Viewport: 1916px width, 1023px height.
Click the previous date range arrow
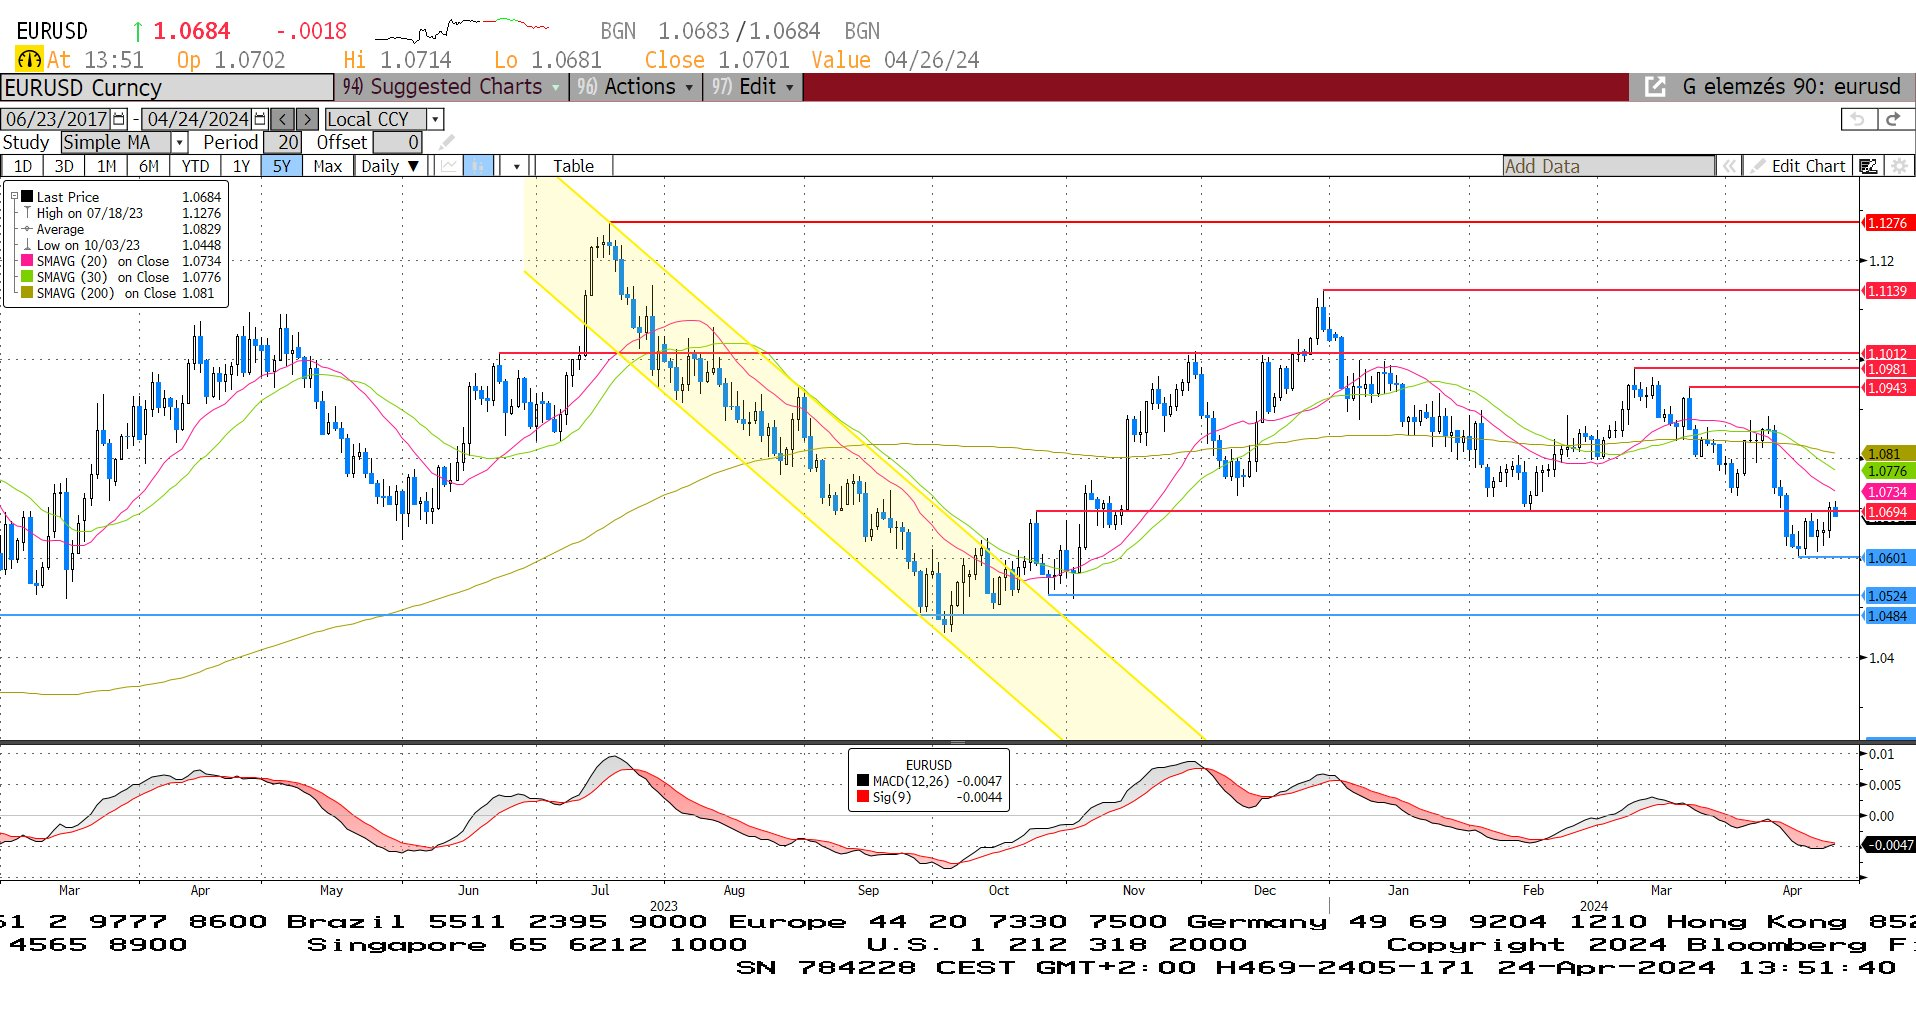coord(283,119)
